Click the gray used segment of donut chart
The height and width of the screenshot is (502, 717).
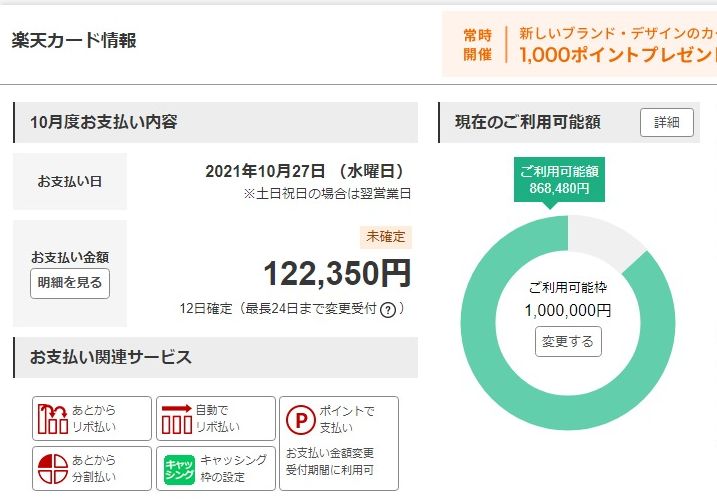pos(601,238)
